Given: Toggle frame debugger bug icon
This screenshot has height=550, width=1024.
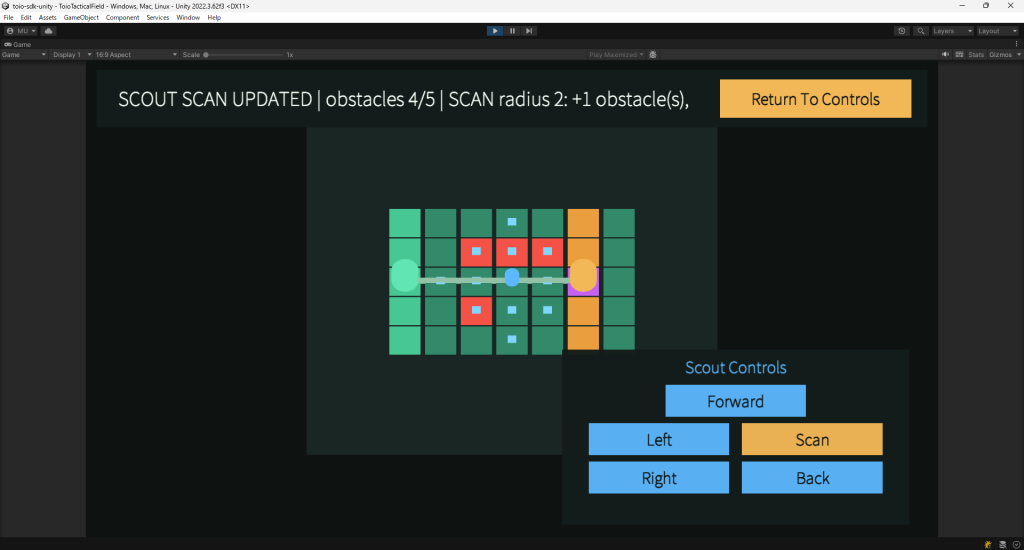Looking at the screenshot, I should point(652,55).
